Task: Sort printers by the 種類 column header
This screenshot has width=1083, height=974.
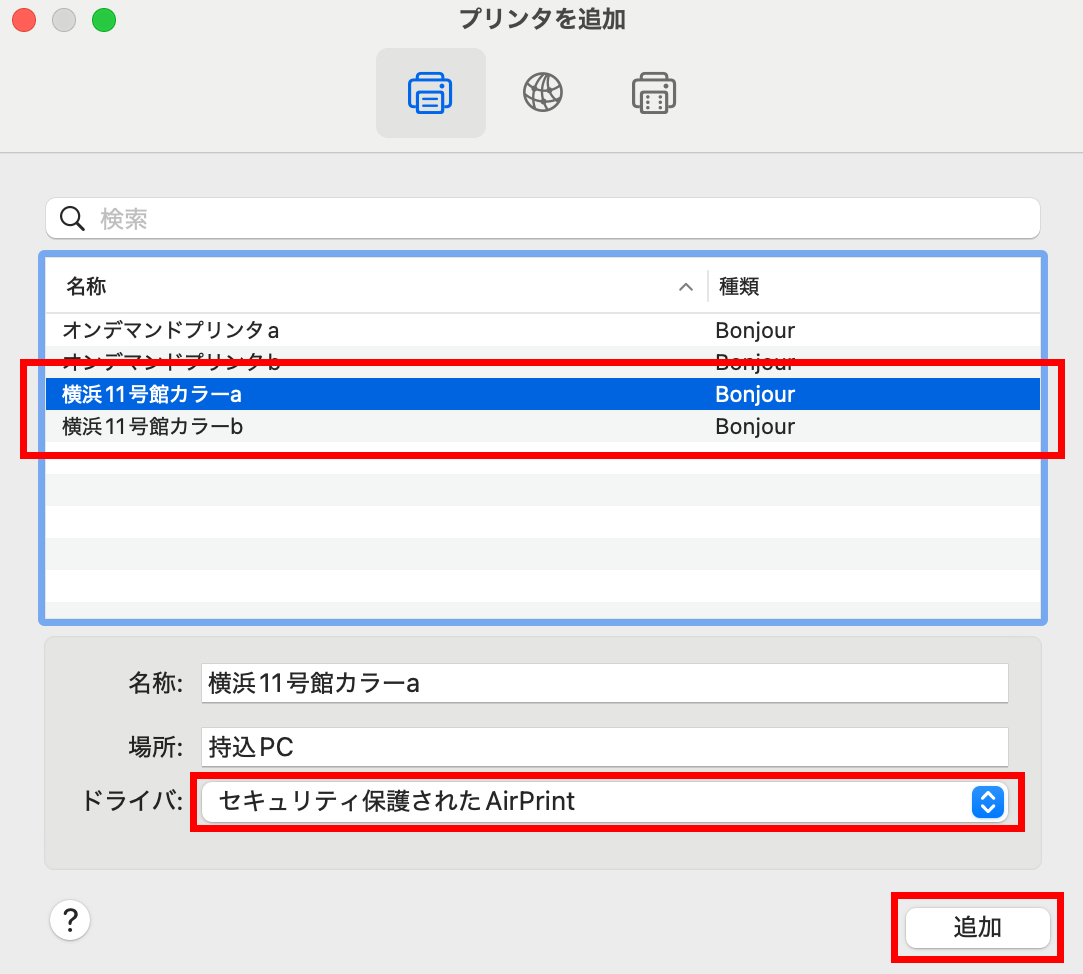Action: point(870,287)
